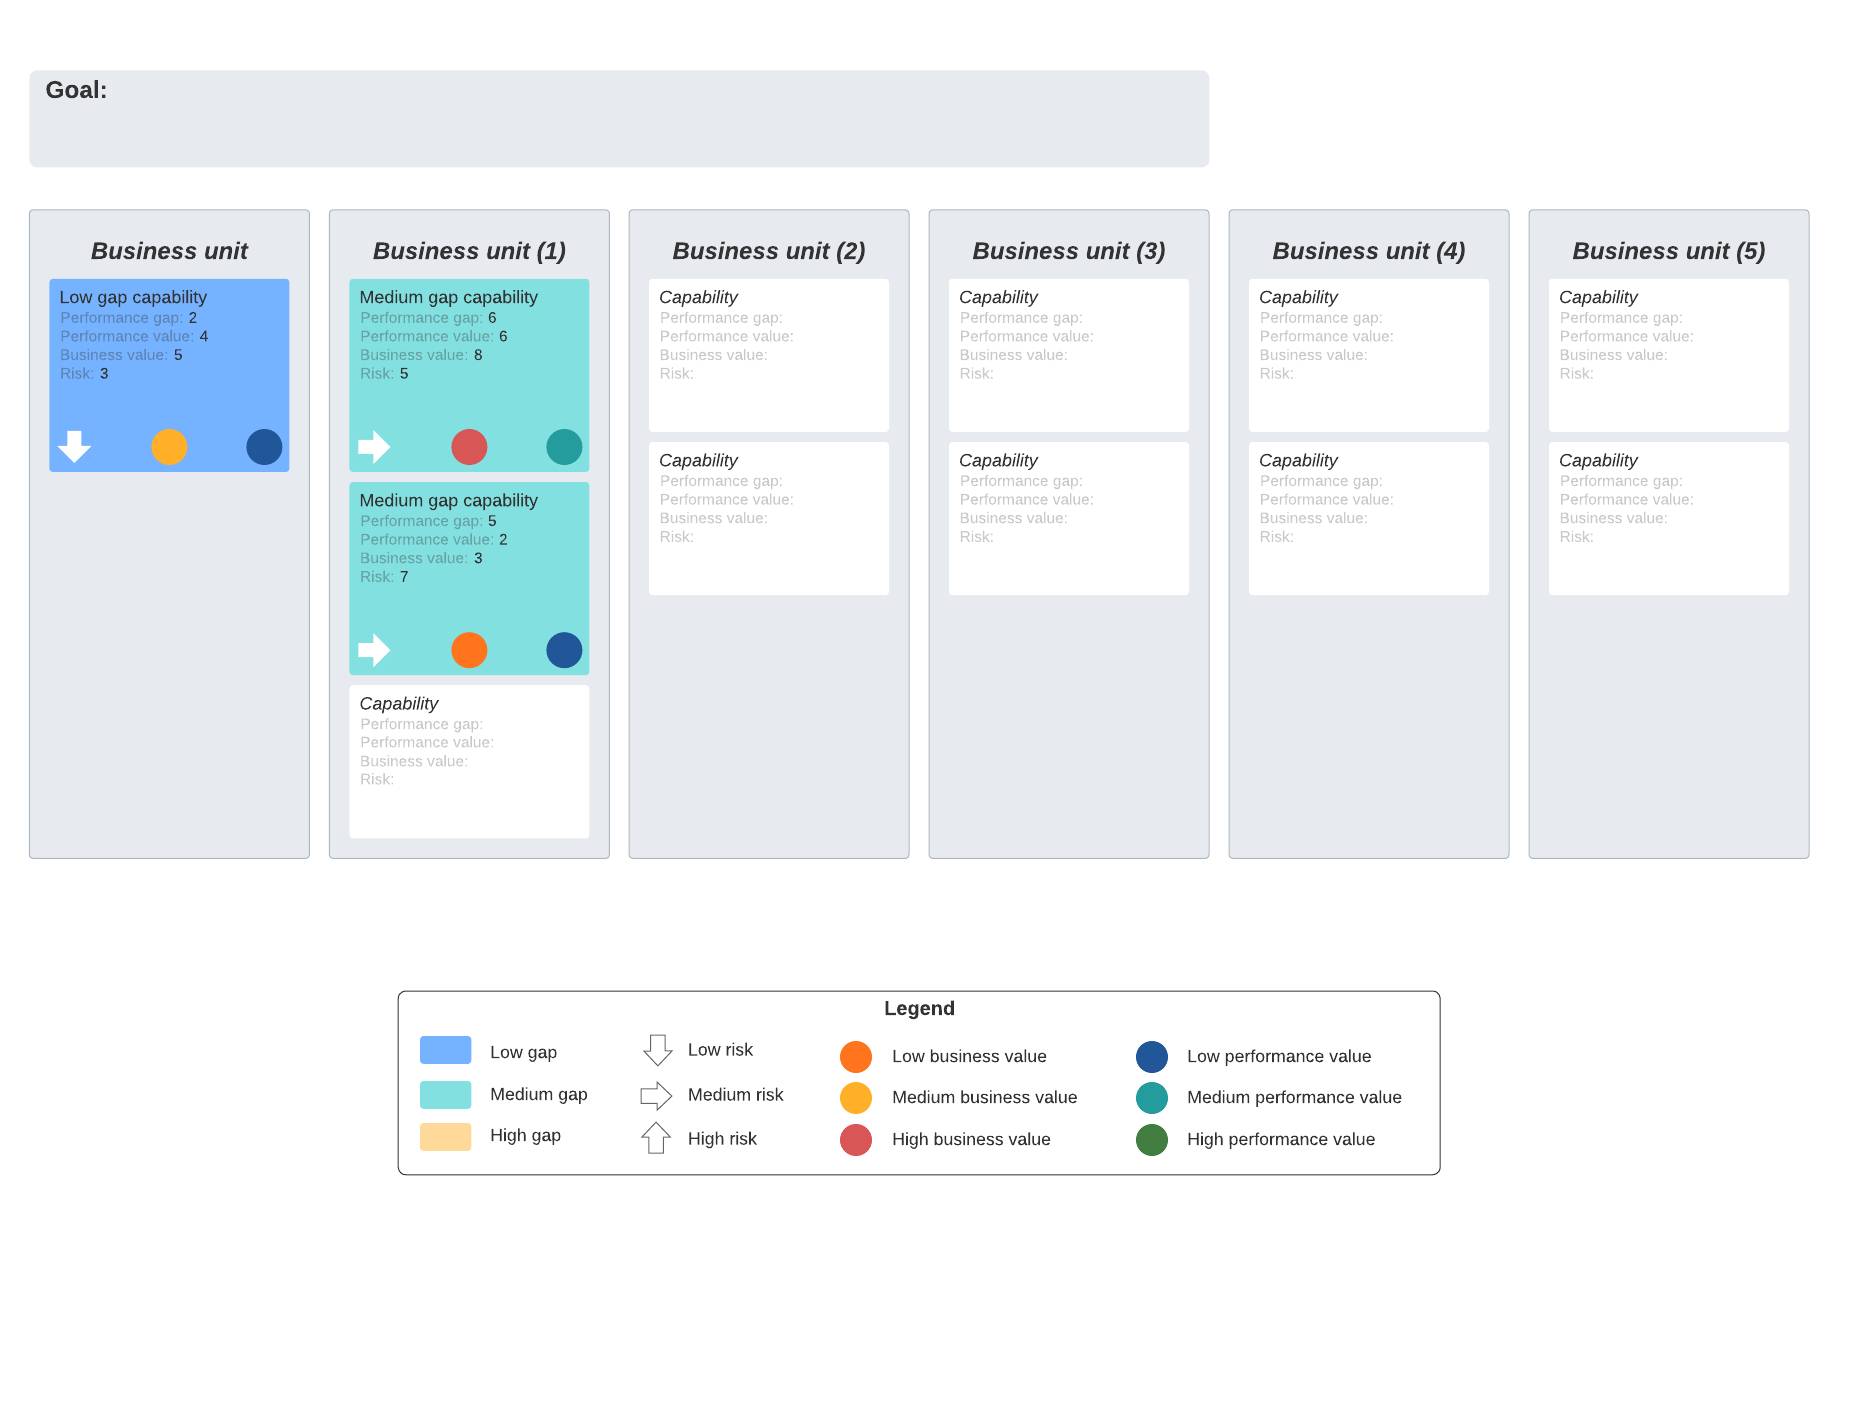1850x1411 pixels.
Task: Click the Medium risk right arrow in the legend
Action: click(x=656, y=1096)
